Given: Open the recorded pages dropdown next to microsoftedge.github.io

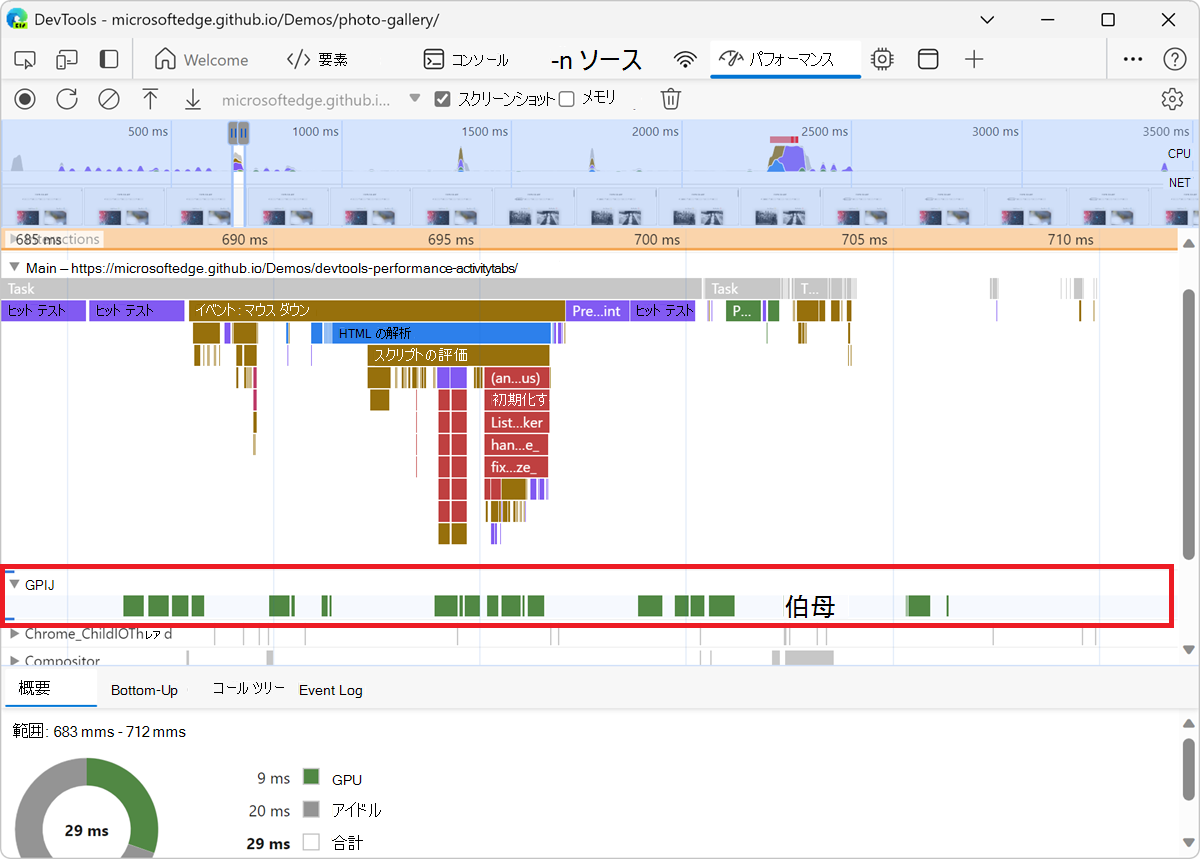Looking at the screenshot, I should (x=413, y=99).
